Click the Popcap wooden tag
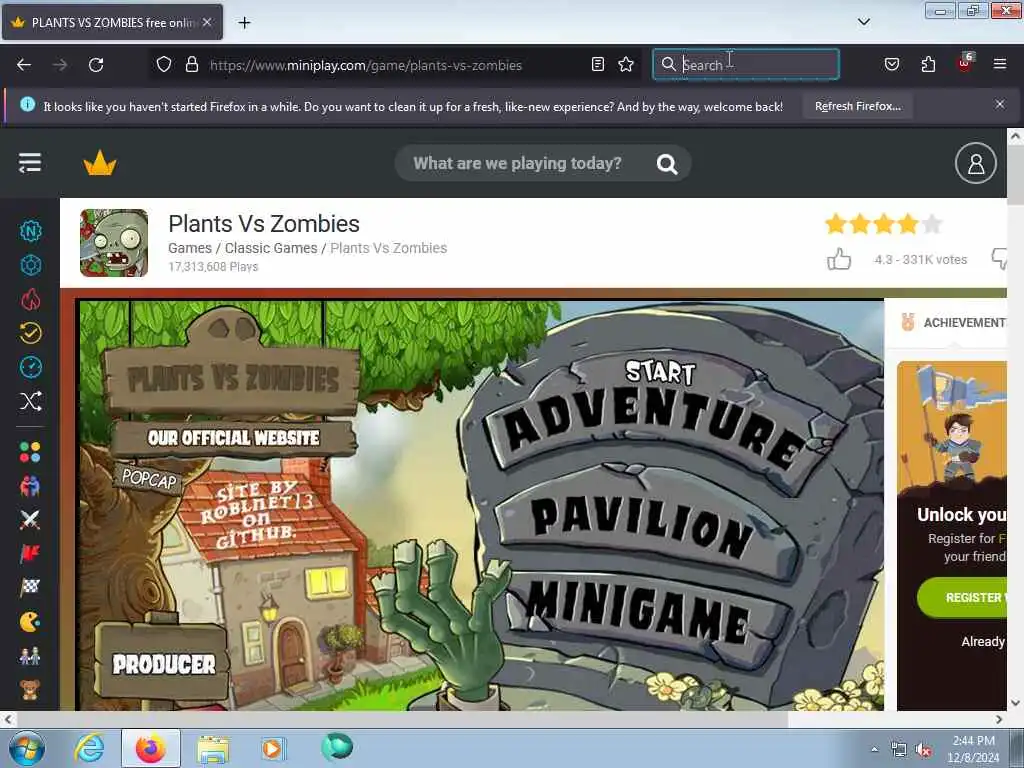Image resolution: width=1024 pixels, height=768 pixels. coord(149,479)
